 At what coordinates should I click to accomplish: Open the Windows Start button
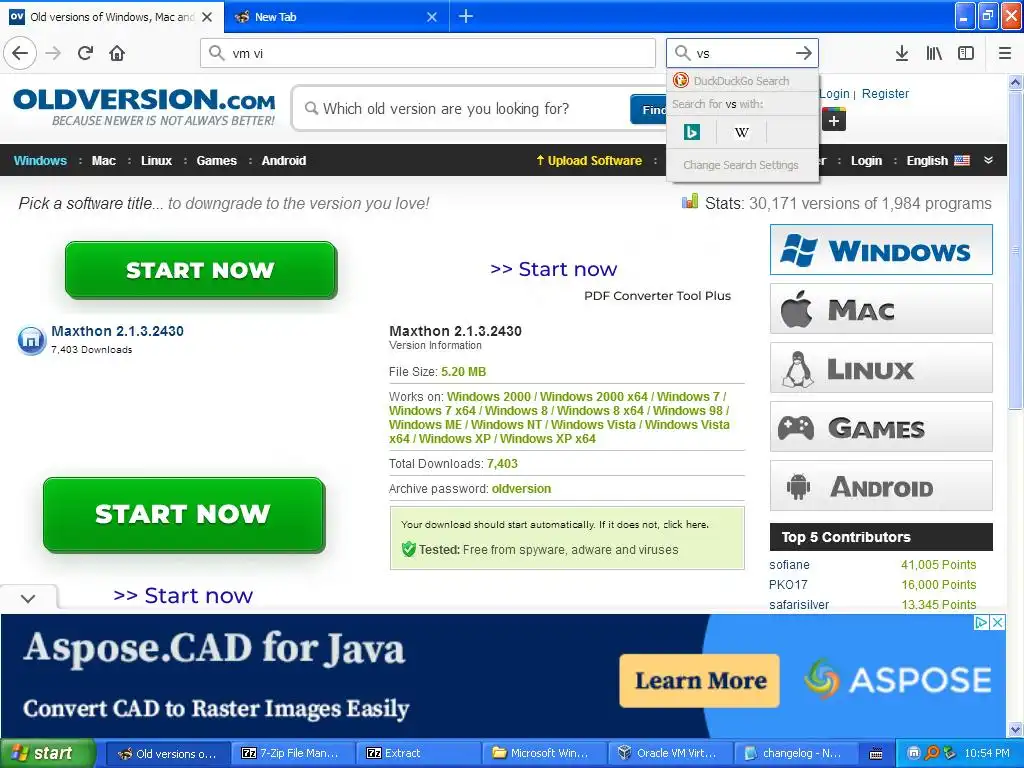(48, 754)
